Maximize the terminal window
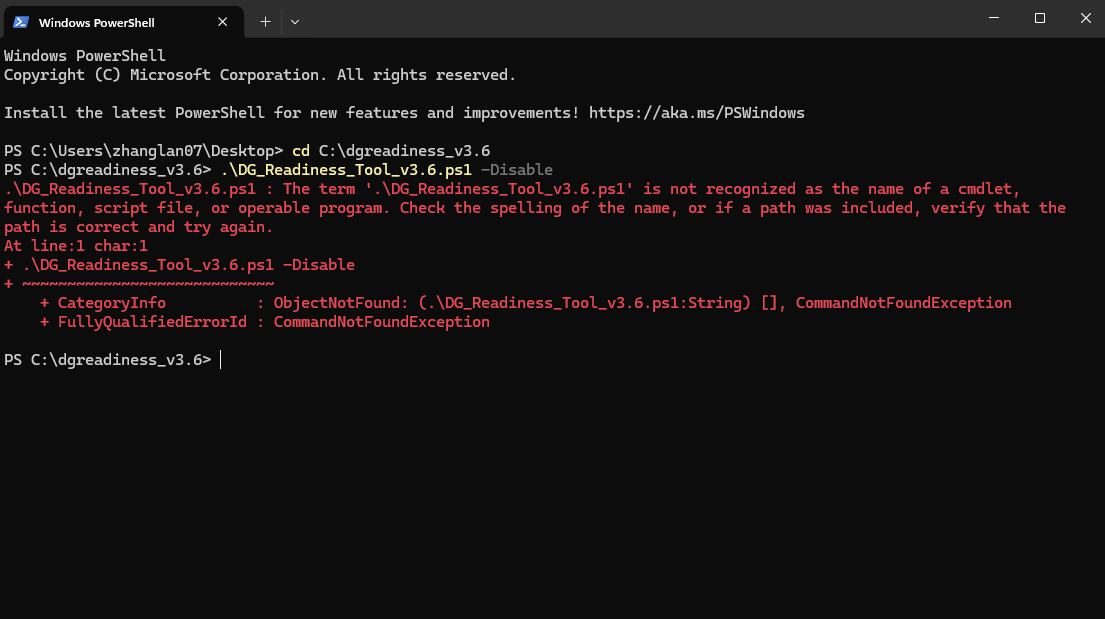 1039,18
